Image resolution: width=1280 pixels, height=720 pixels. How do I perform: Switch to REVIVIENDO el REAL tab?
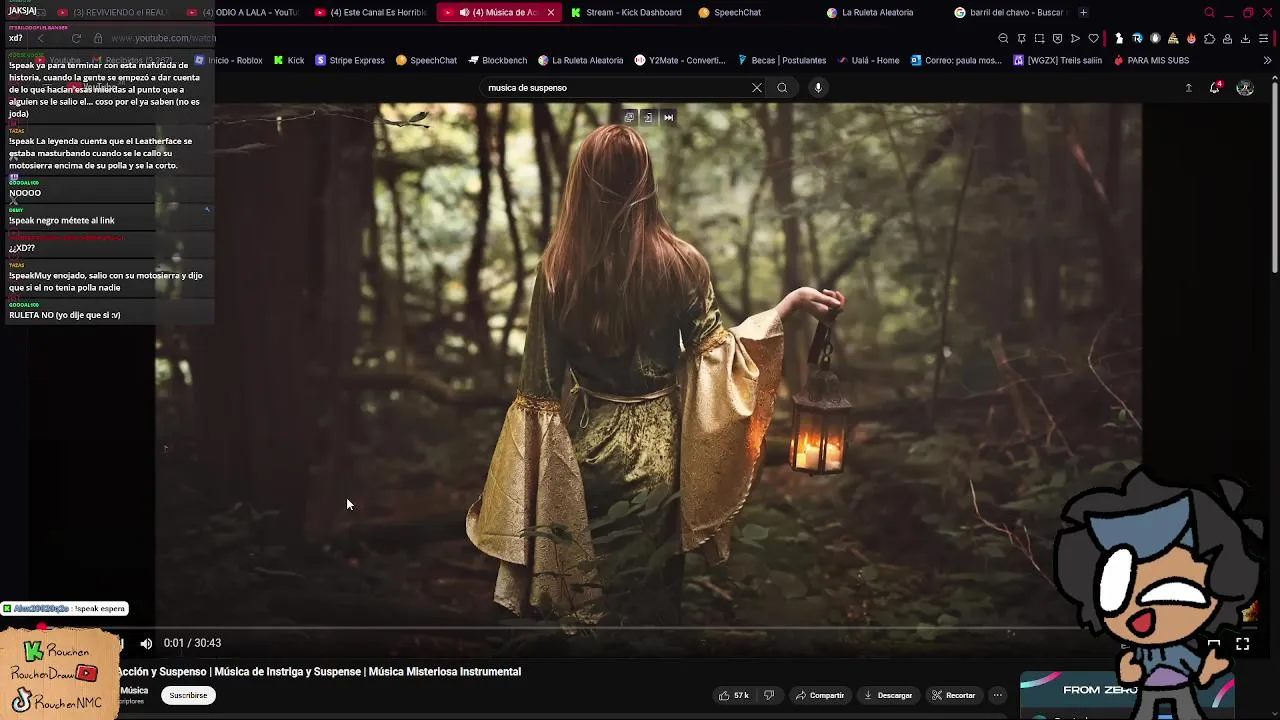pos(112,12)
